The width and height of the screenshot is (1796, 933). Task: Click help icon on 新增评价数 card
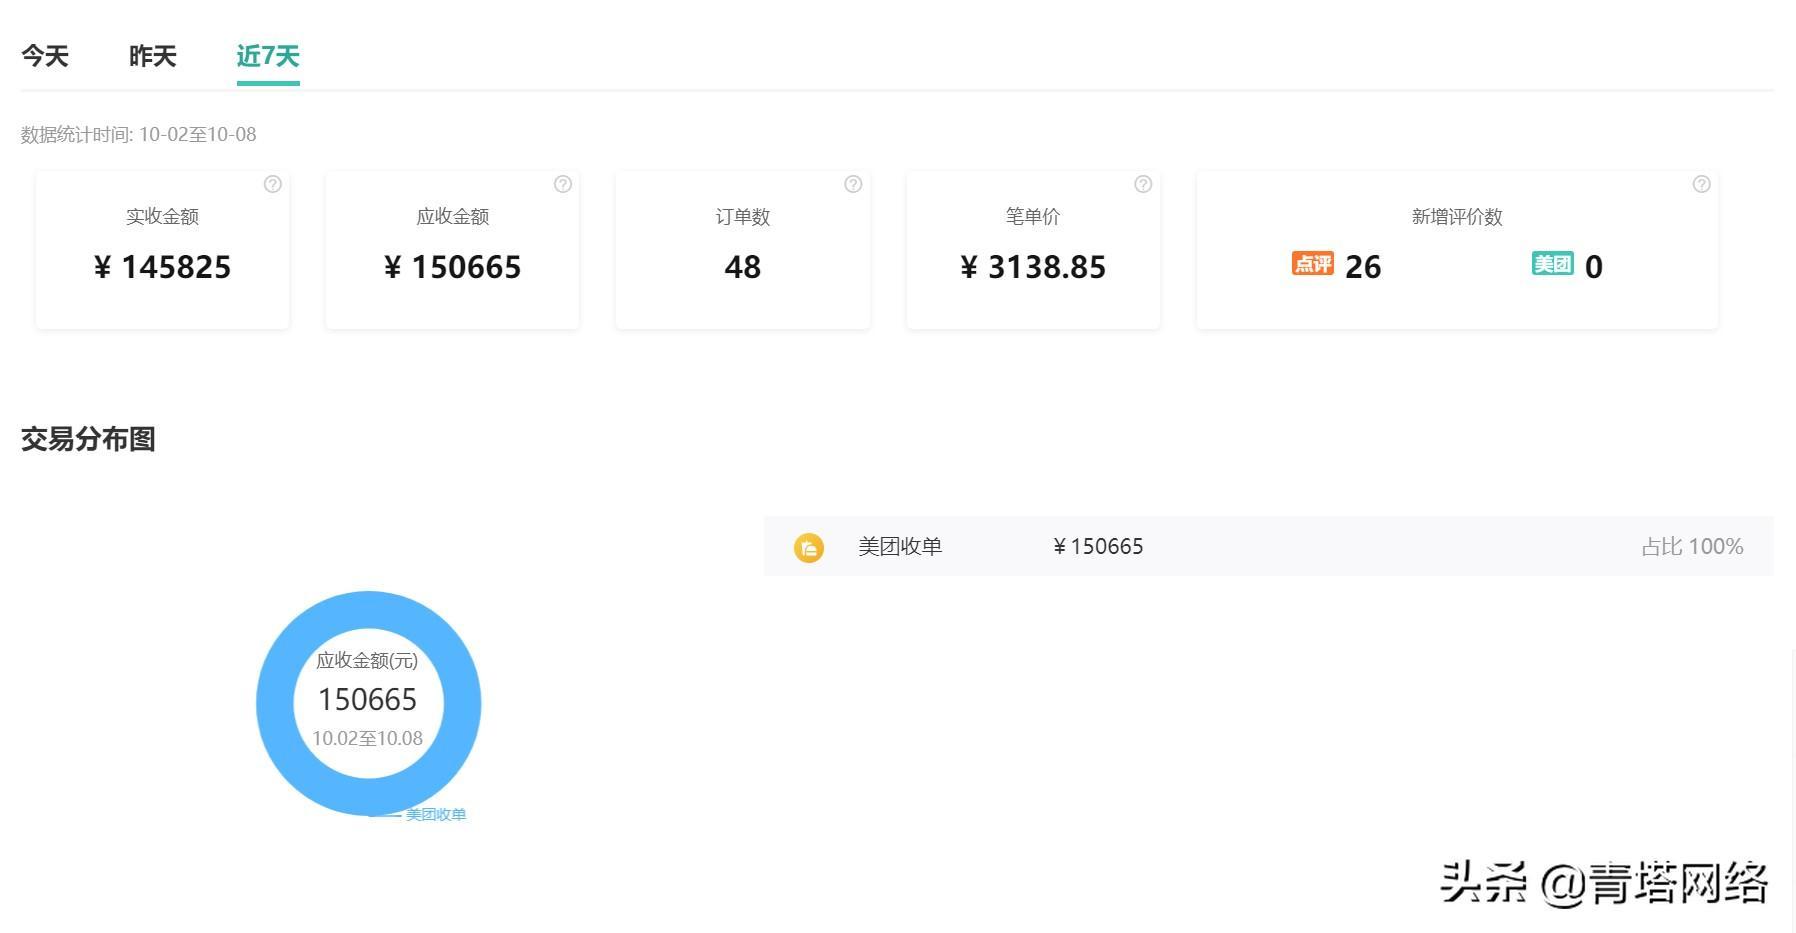click(x=1701, y=184)
